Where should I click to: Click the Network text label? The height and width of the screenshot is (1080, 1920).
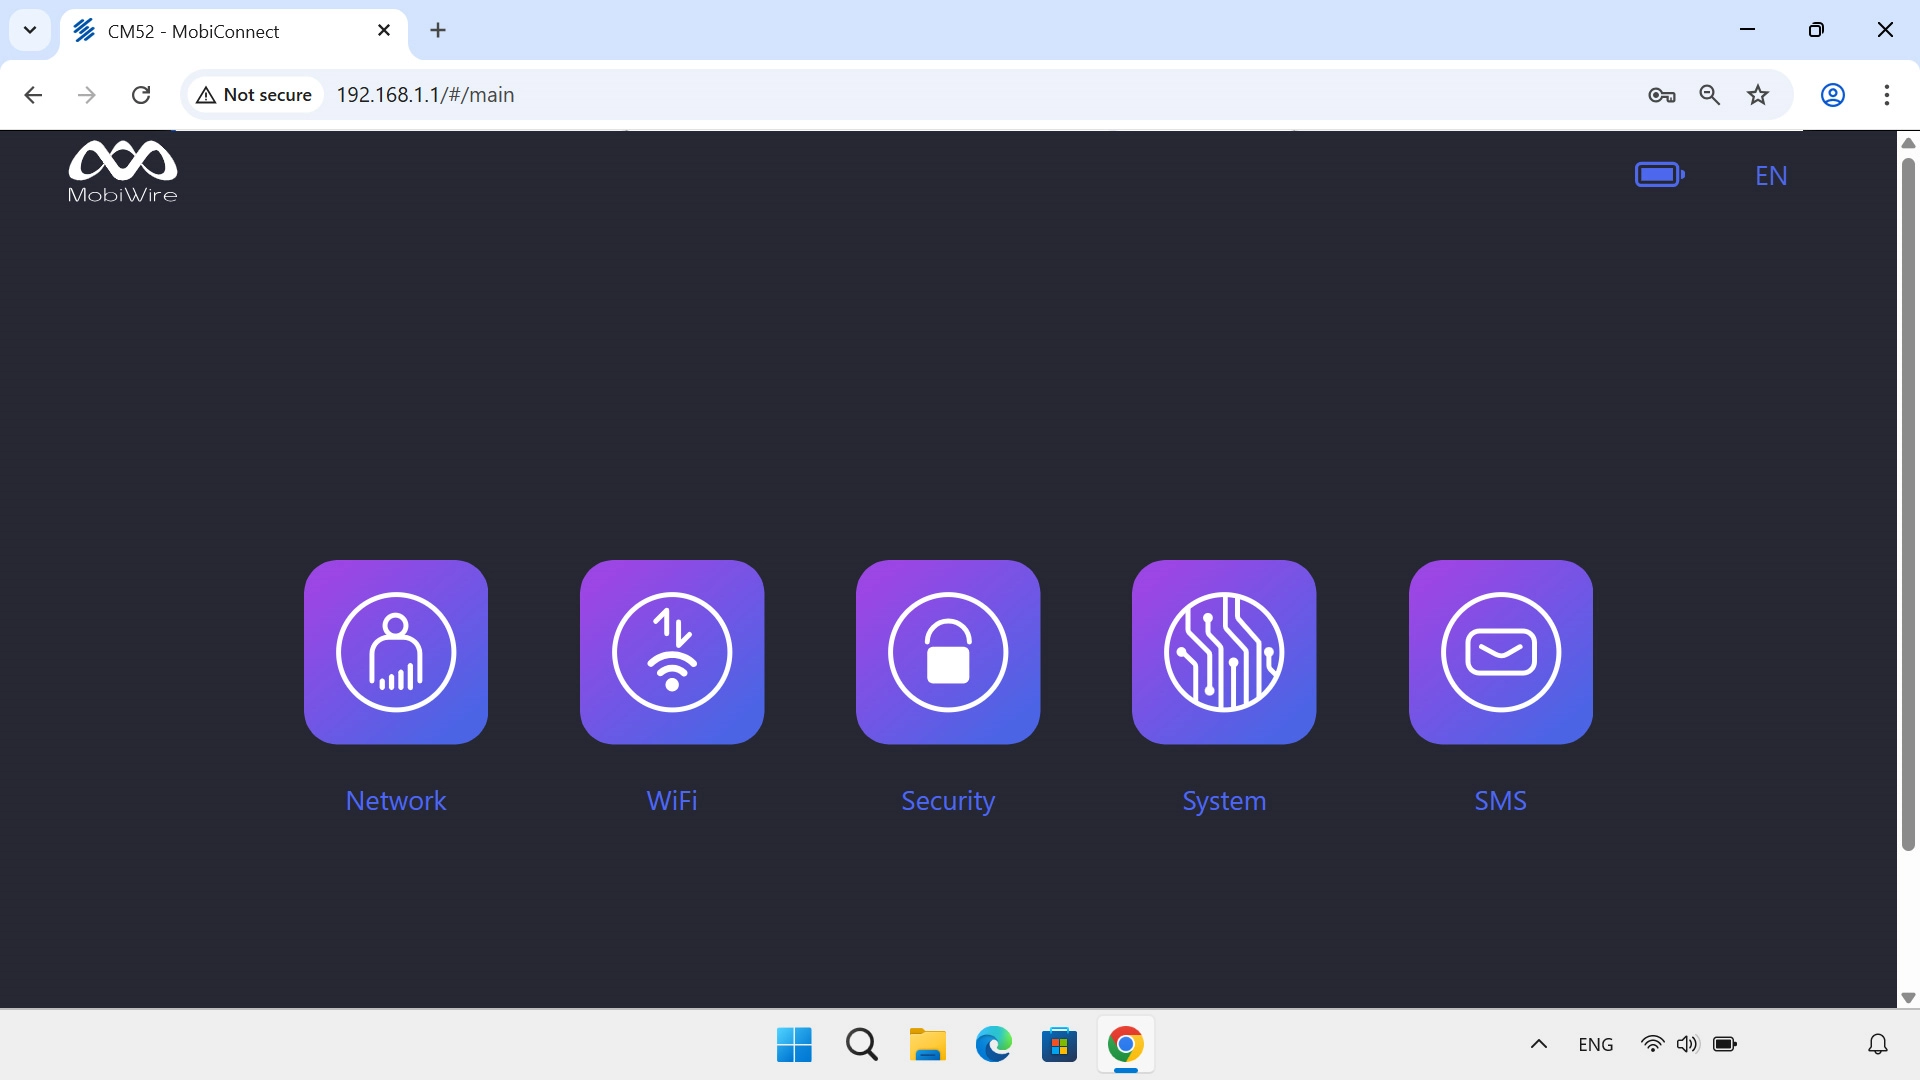point(396,800)
